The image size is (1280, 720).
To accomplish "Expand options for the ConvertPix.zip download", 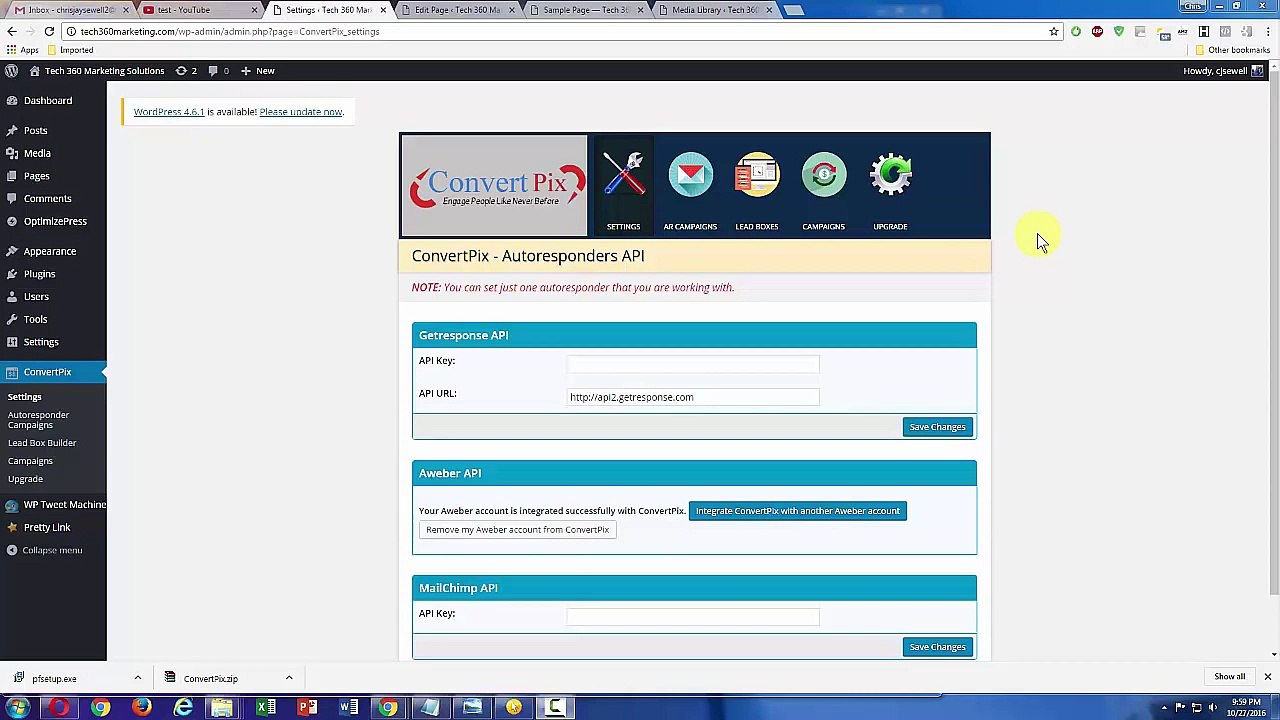I will coord(289,678).
